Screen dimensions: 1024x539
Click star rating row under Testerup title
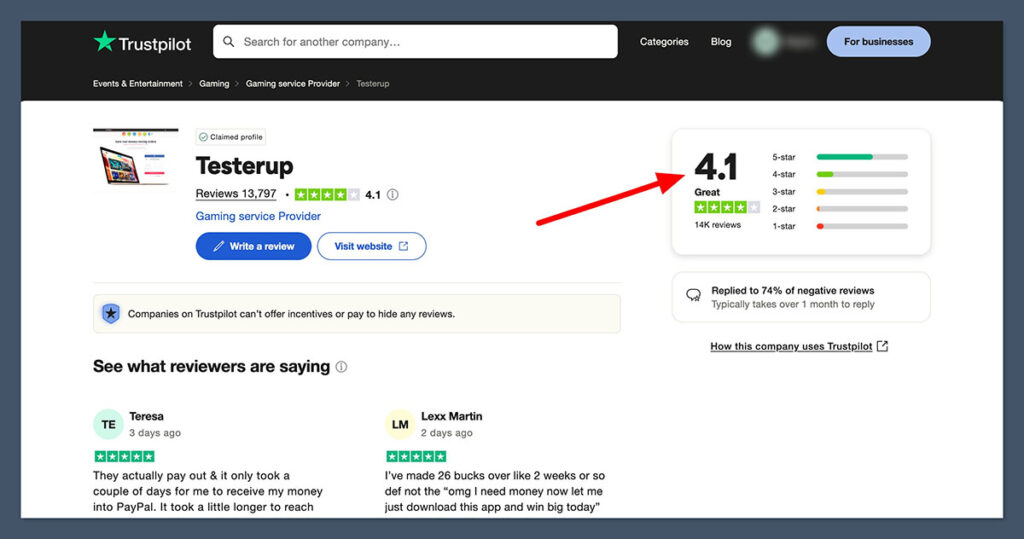[327, 195]
